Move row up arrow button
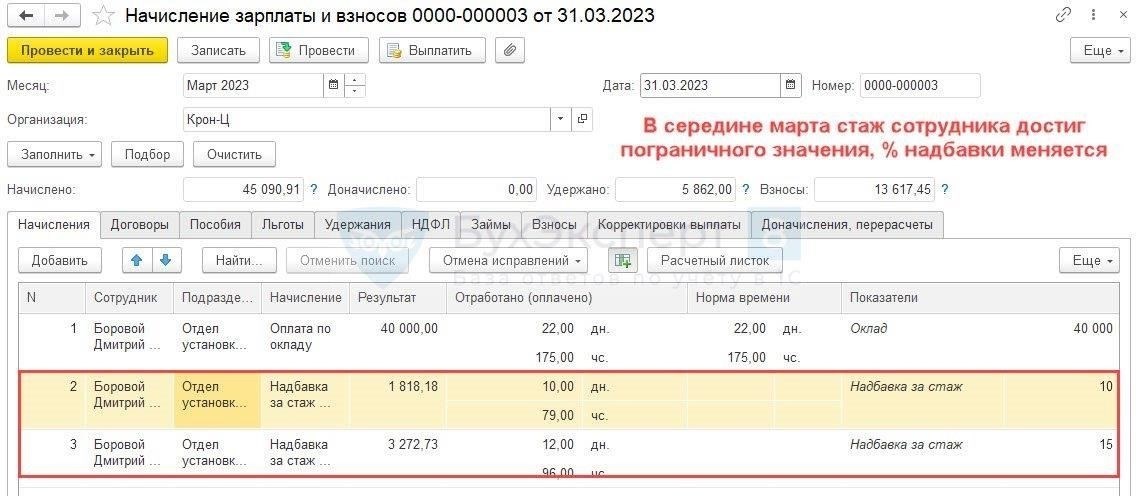The image size is (1139, 496). click(137, 261)
